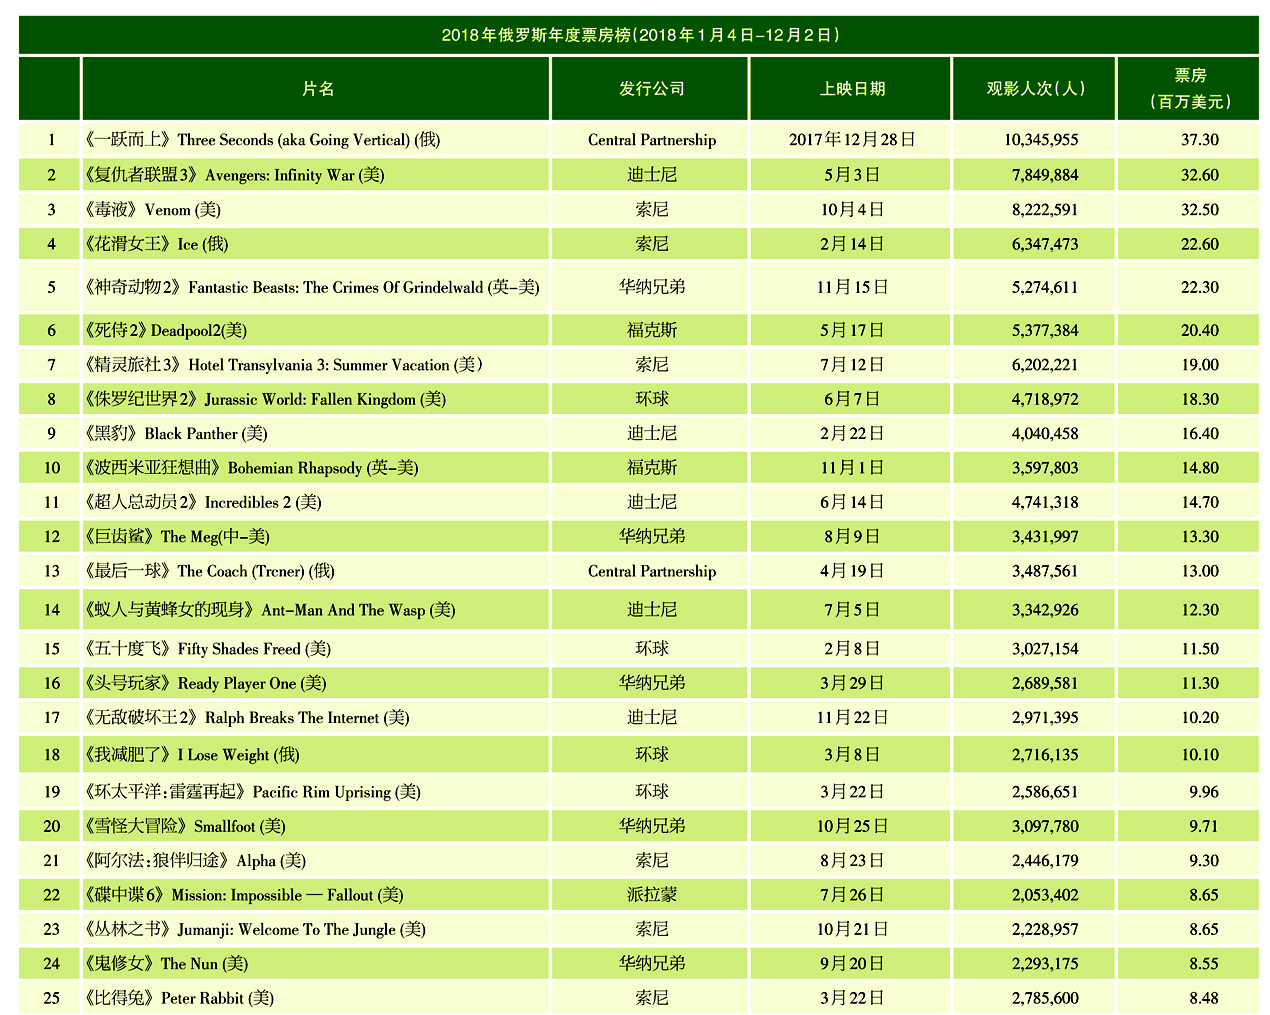This screenshot has width=1270, height=1015.
Task: Select the '发行公司' column header
Action: [x=651, y=89]
